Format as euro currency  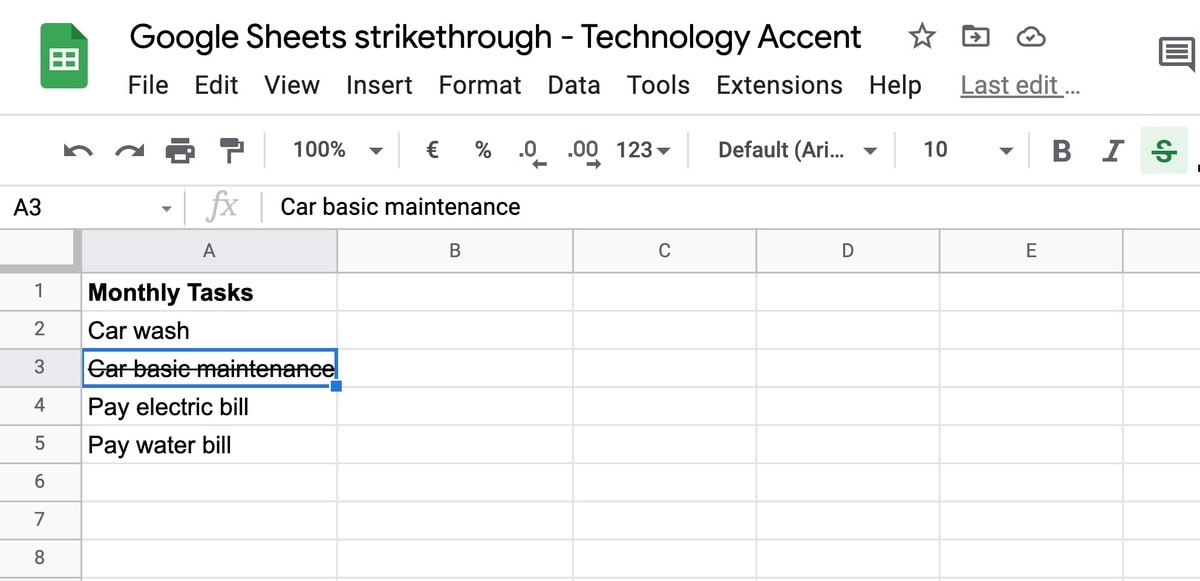pyautogui.click(x=433, y=150)
